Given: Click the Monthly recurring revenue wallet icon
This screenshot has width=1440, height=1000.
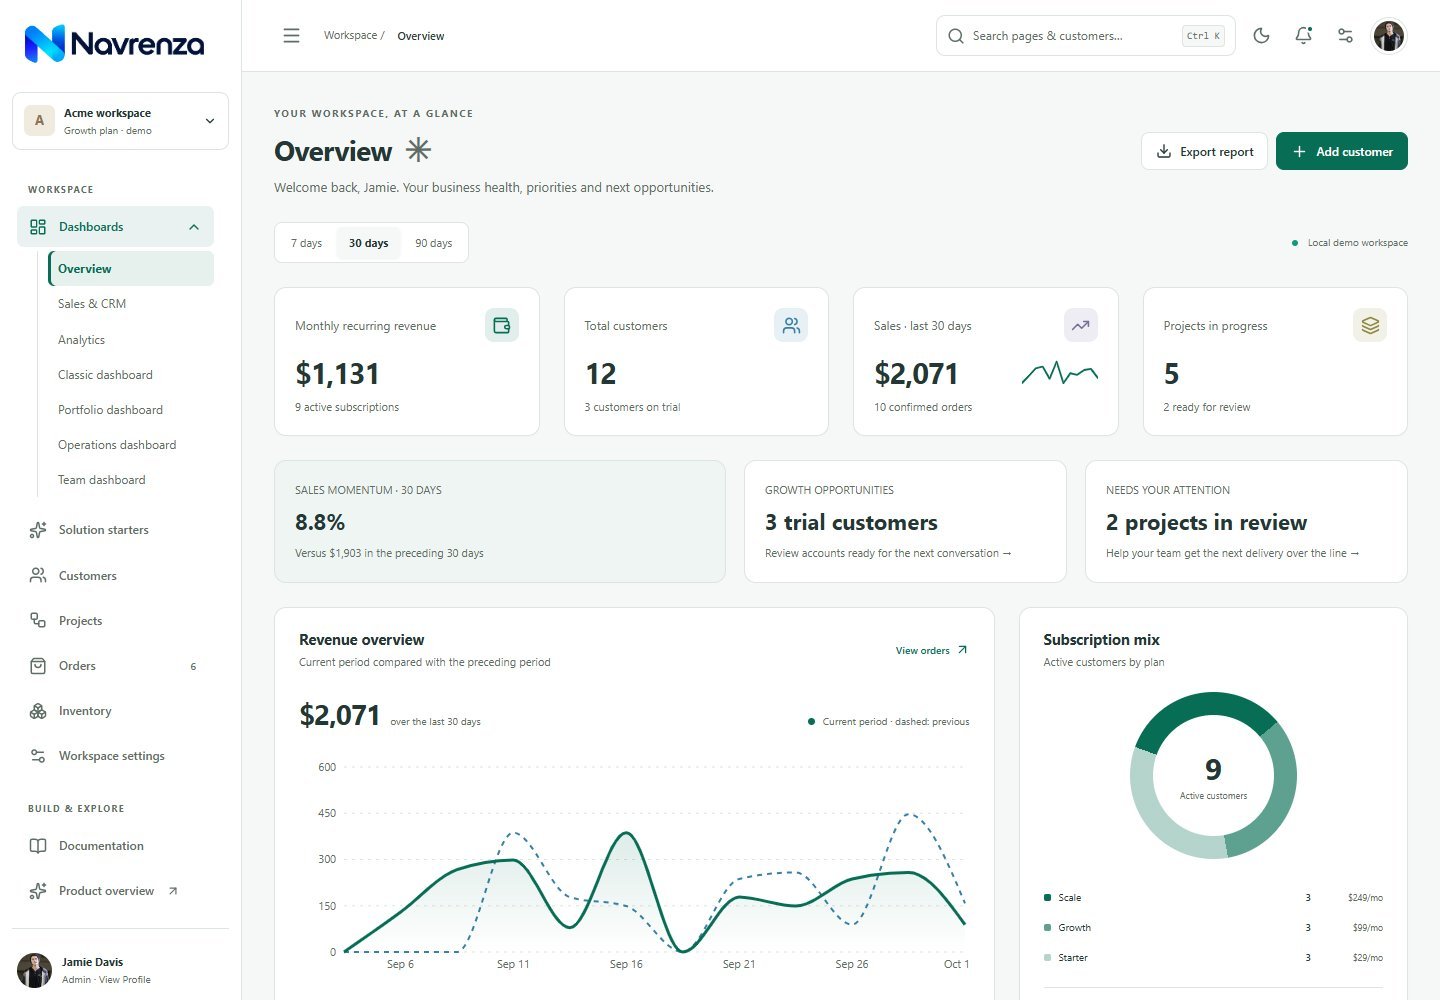Looking at the screenshot, I should (x=502, y=325).
